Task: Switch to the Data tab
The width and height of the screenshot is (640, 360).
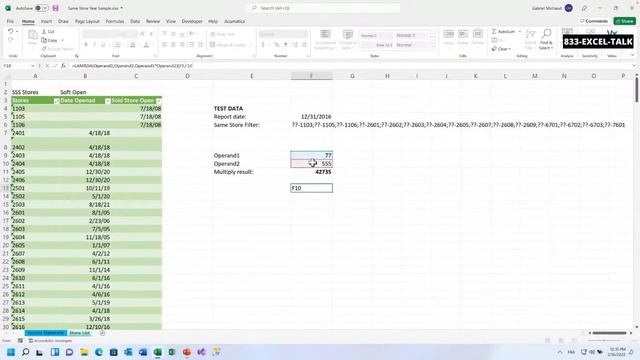Action: coord(135,21)
